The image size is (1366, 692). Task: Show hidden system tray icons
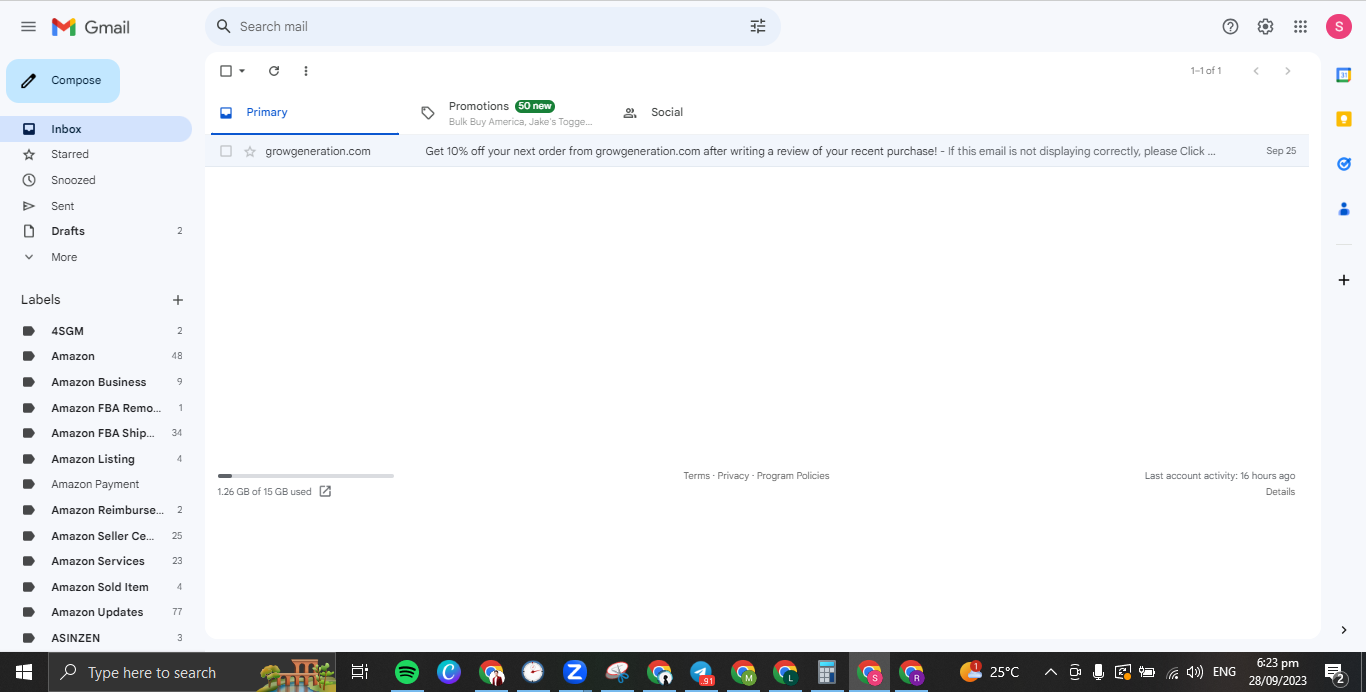1050,672
